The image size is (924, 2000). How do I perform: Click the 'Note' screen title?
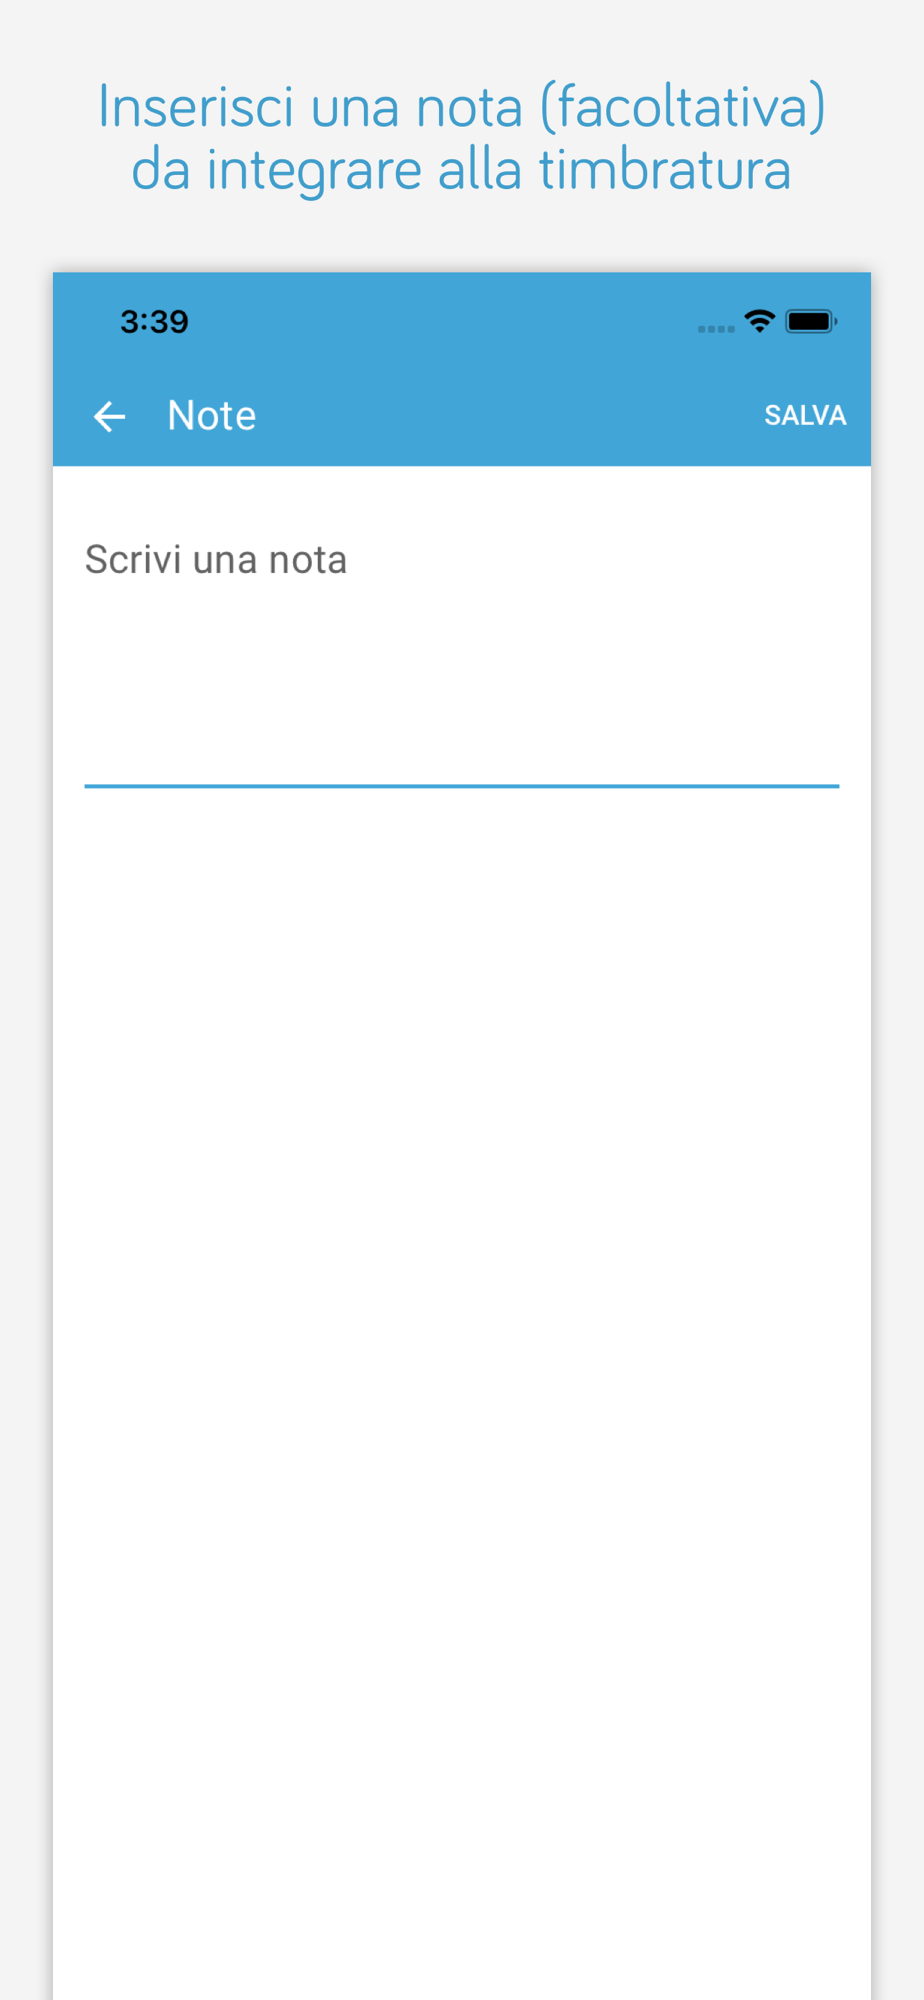click(x=211, y=416)
